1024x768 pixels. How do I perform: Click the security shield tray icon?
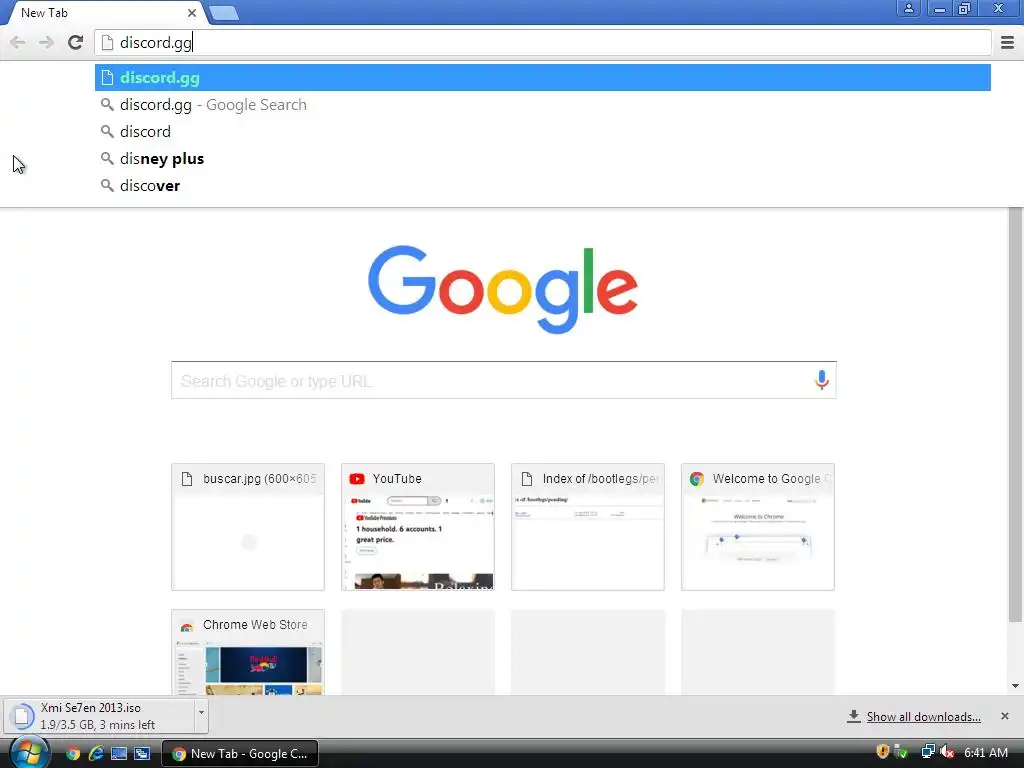882,752
